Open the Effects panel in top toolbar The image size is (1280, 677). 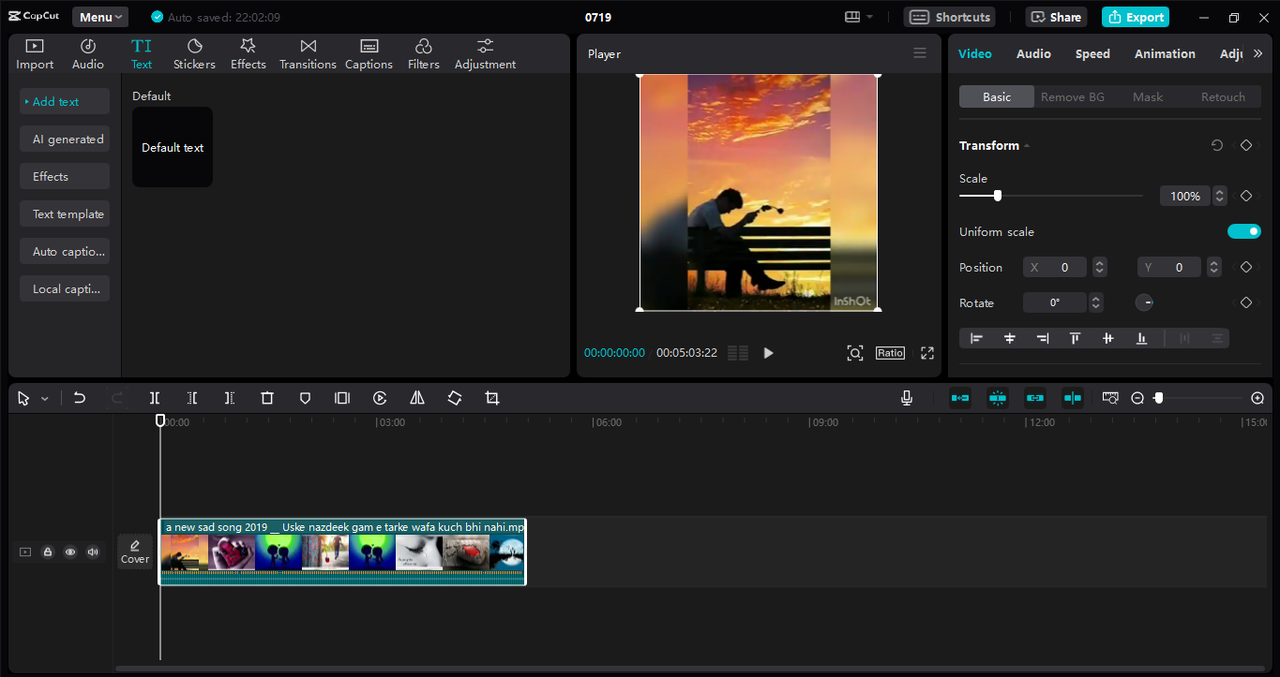click(248, 55)
